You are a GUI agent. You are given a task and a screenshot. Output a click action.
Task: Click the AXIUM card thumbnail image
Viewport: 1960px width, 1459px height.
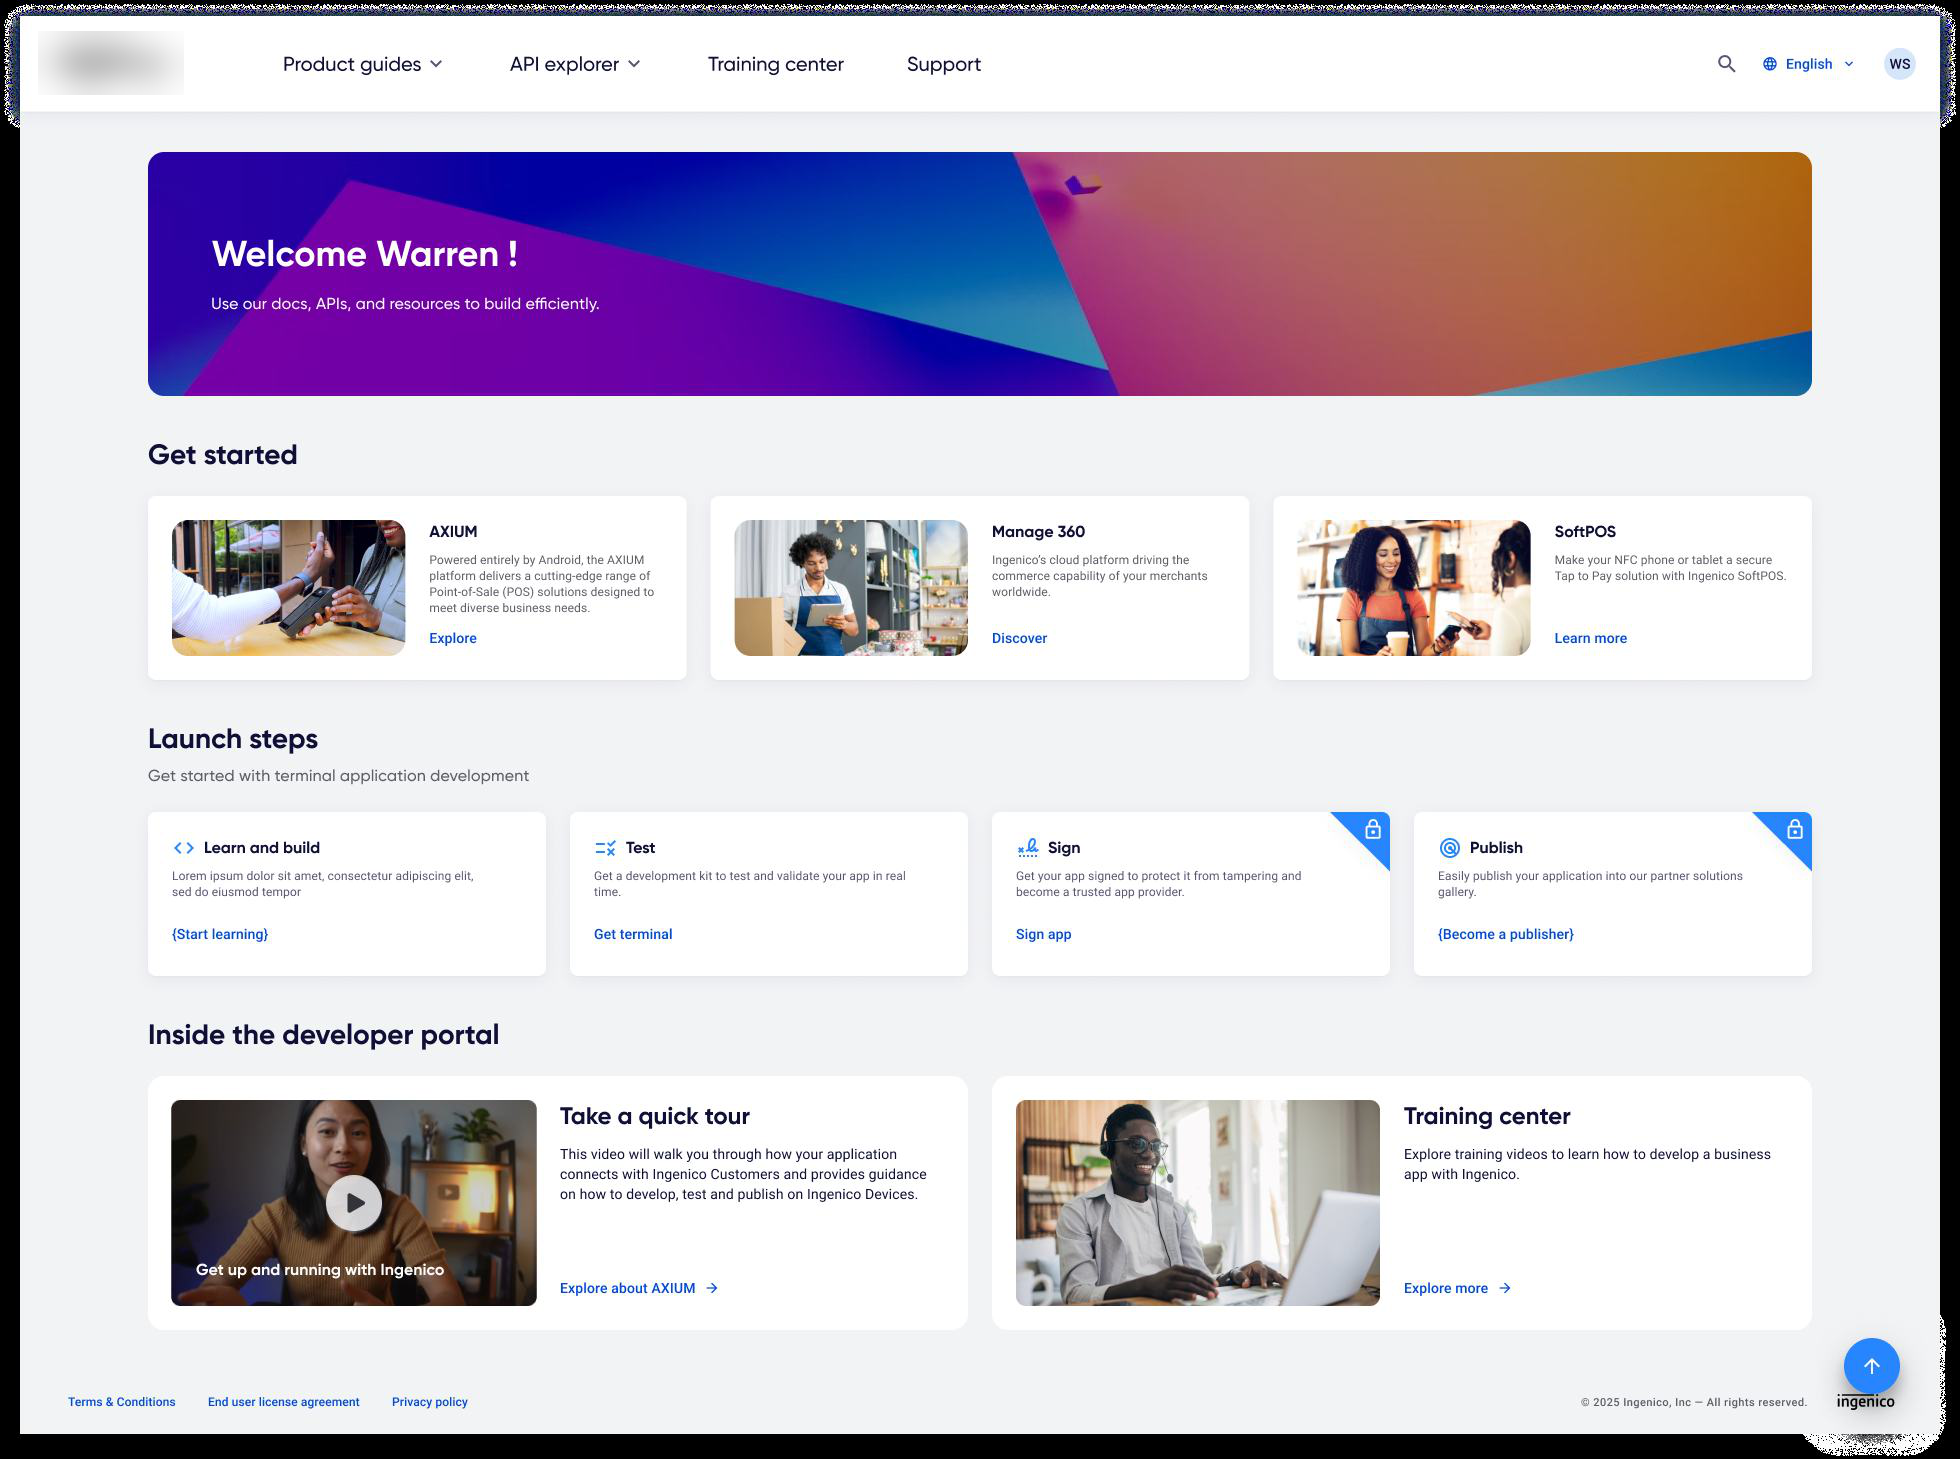tap(288, 588)
